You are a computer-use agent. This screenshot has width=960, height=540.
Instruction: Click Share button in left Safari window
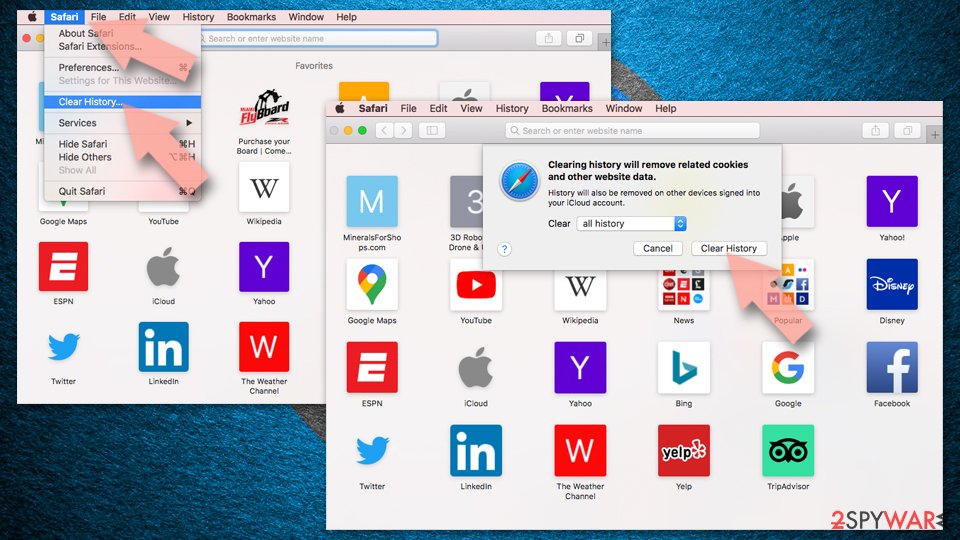tap(549, 38)
